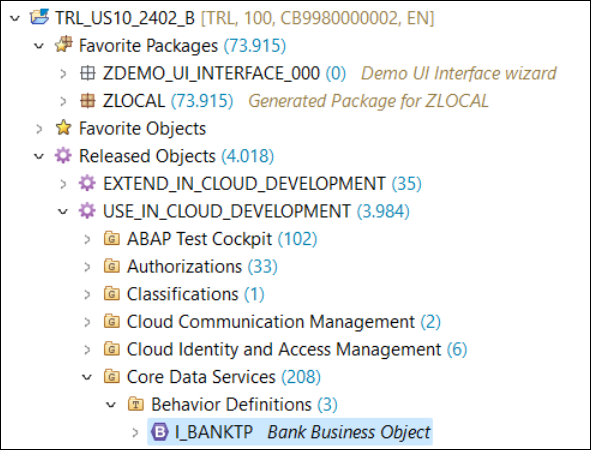Click the ZLOCAL package icon
591x450 pixels.
(x=87, y=101)
